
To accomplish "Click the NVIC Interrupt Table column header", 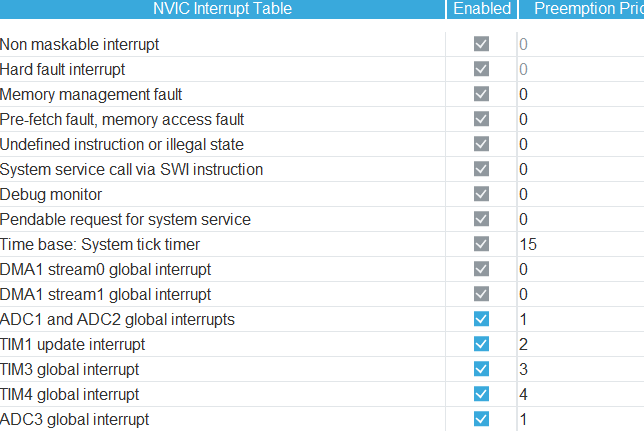I will [x=222, y=9].
